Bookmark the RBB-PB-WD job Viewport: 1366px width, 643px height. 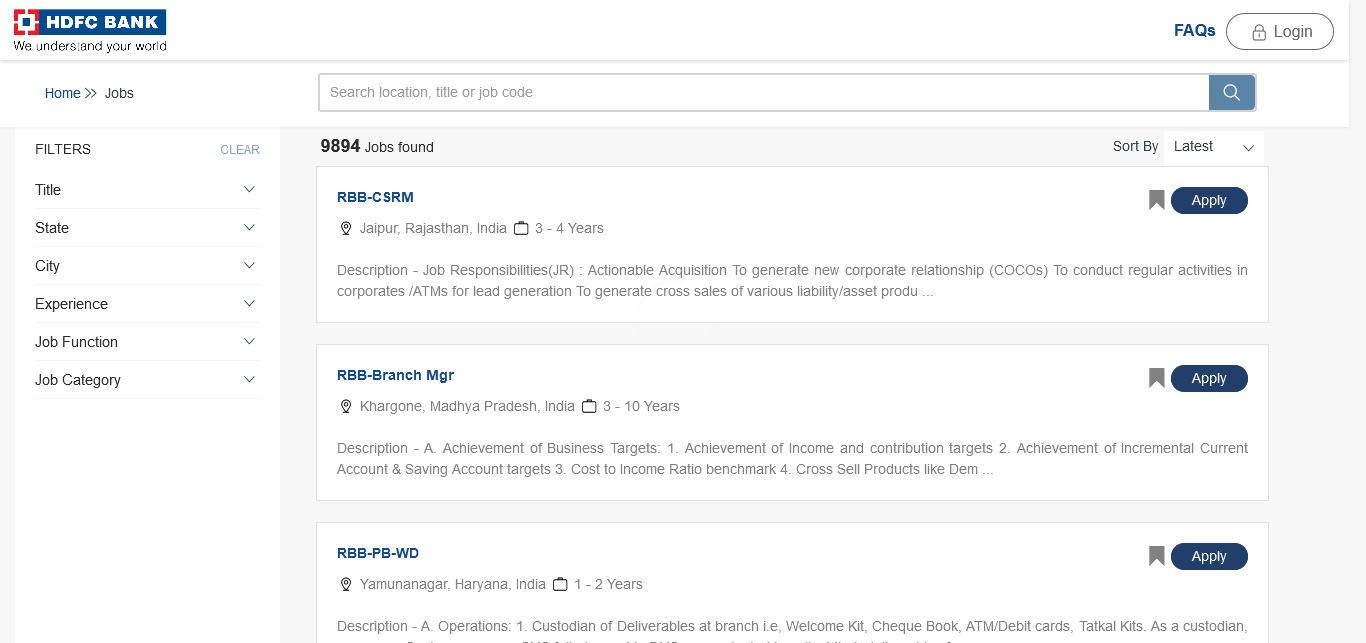(x=1156, y=556)
